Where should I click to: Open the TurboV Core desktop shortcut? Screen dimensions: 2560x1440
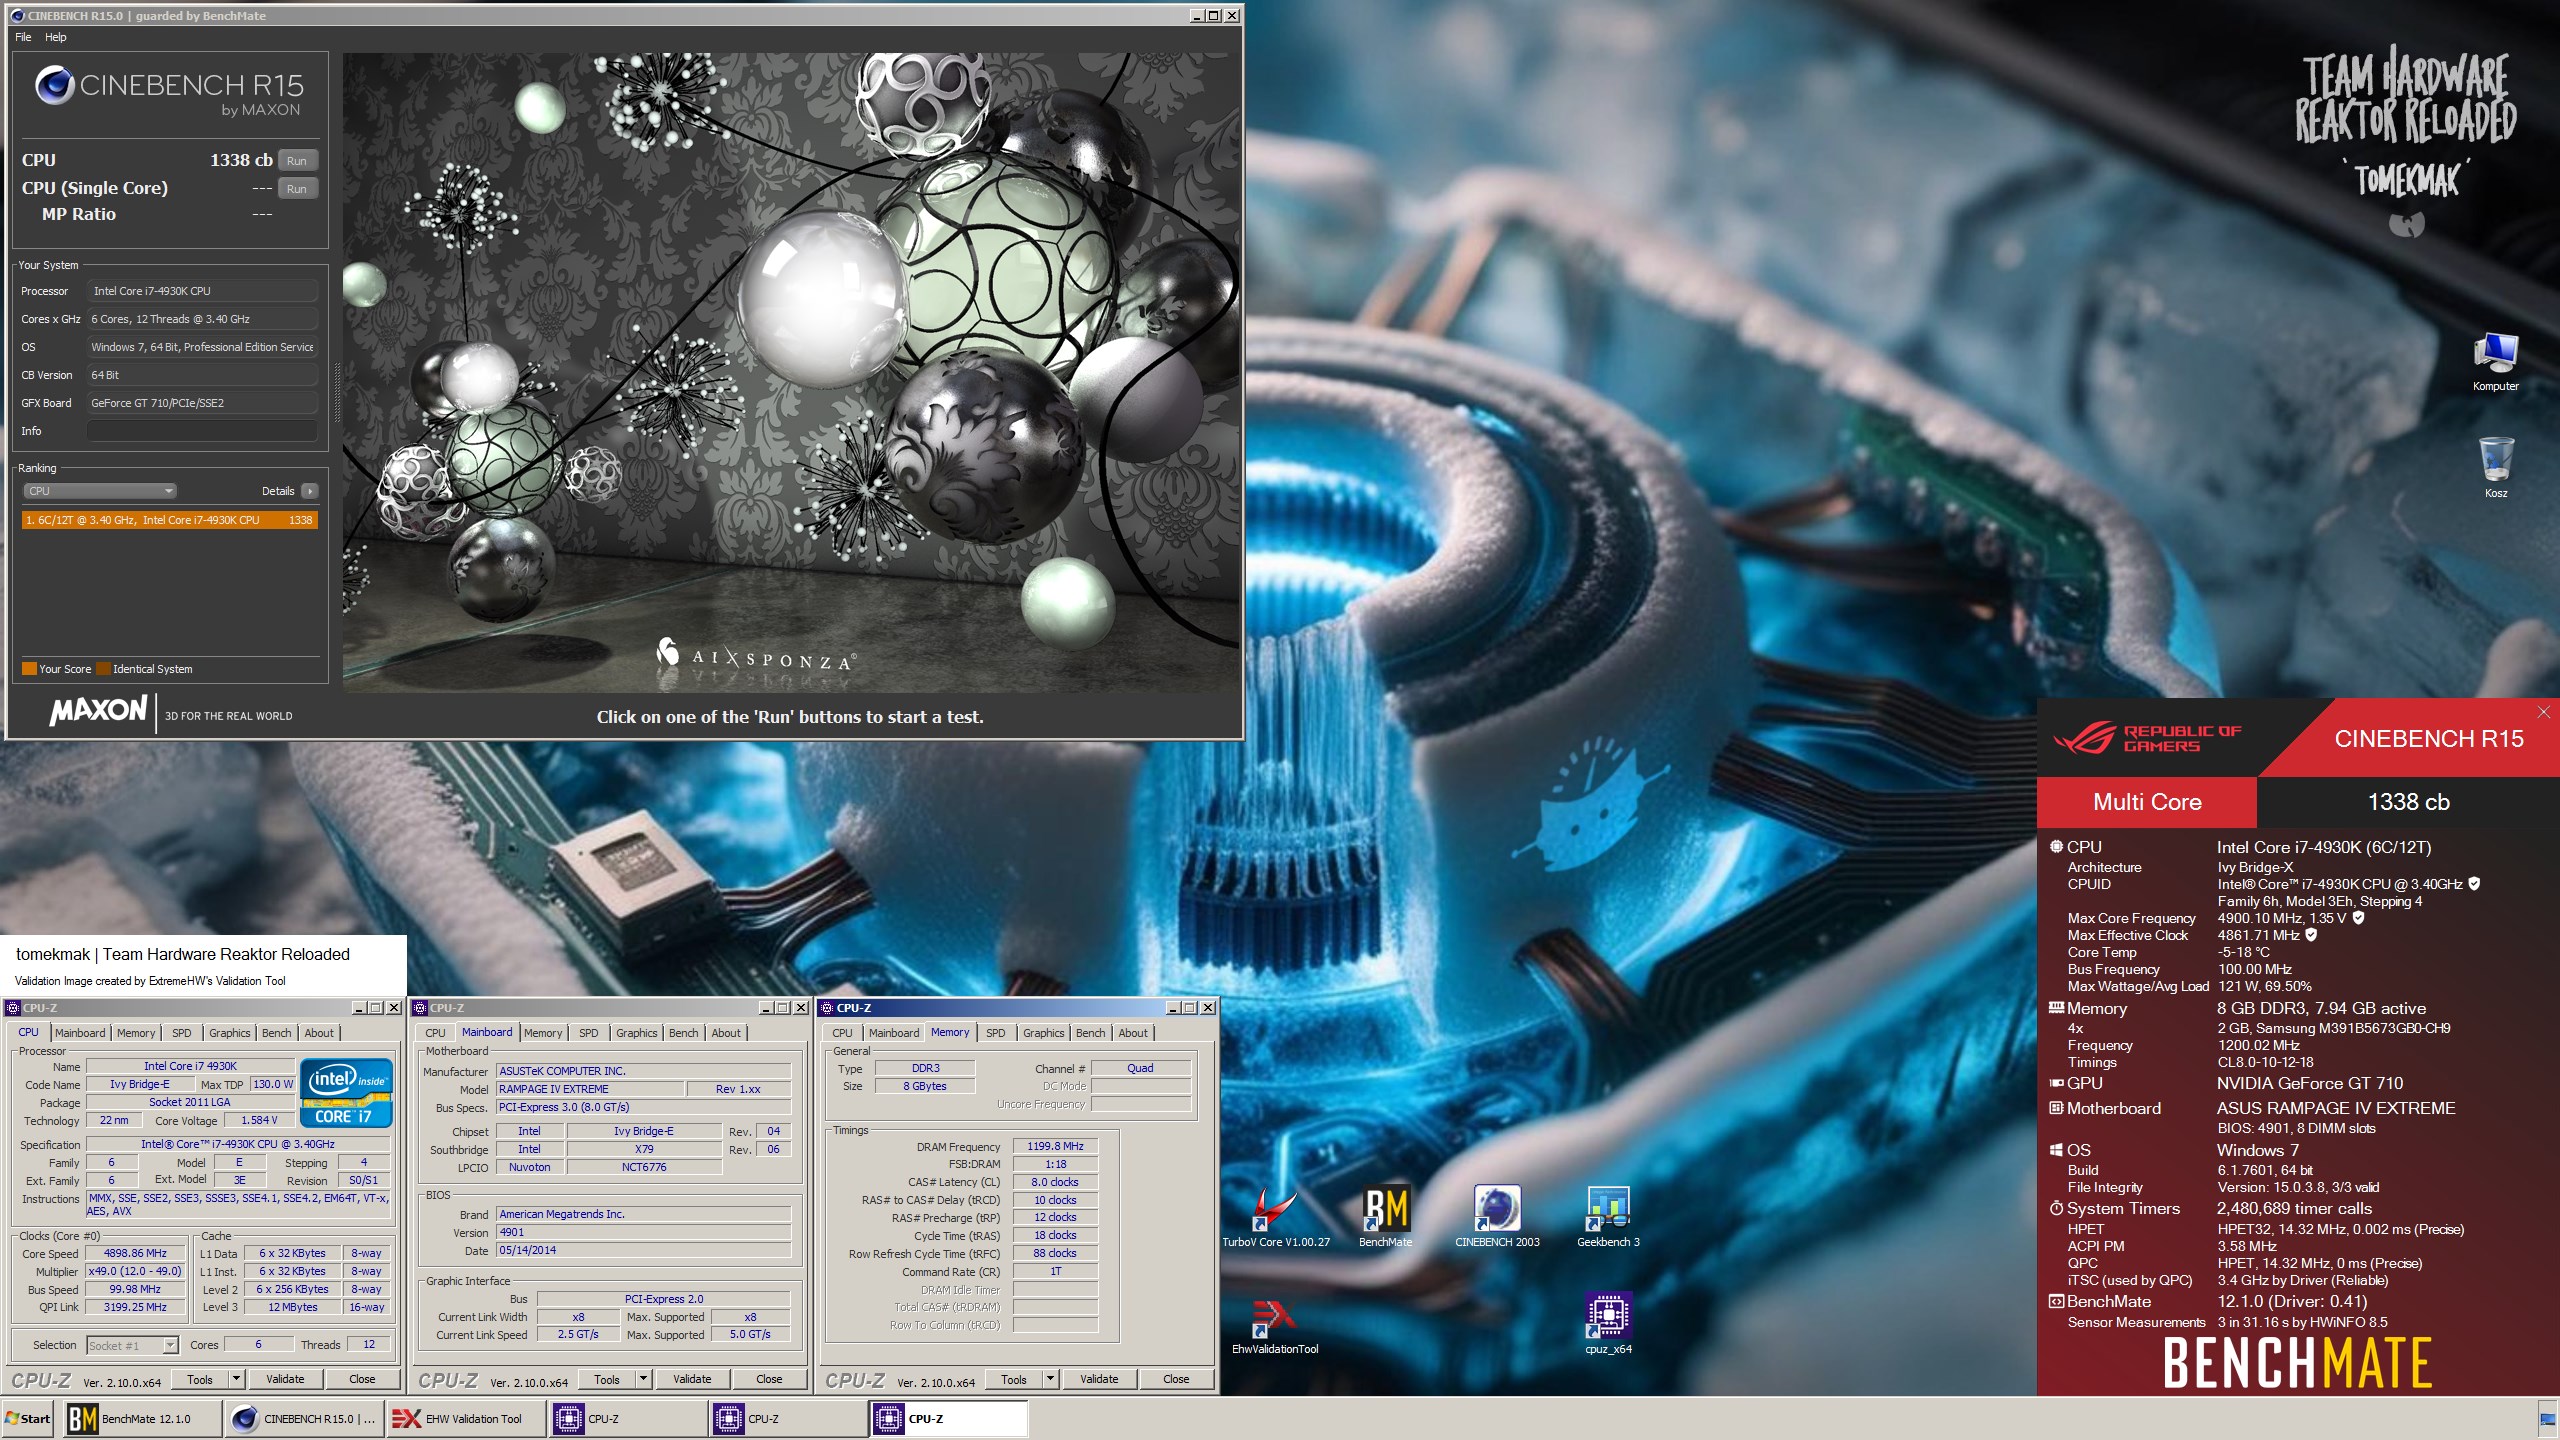click(x=1275, y=1216)
